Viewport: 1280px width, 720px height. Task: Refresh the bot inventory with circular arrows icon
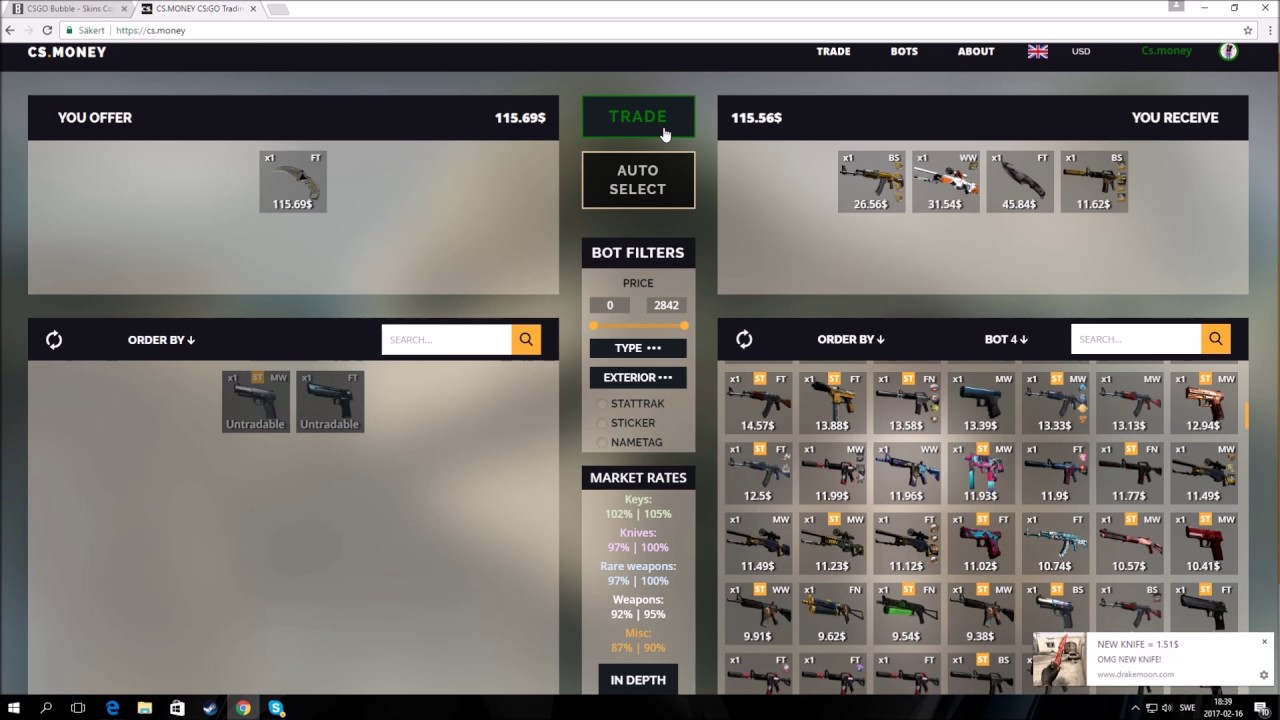click(744, 340)
